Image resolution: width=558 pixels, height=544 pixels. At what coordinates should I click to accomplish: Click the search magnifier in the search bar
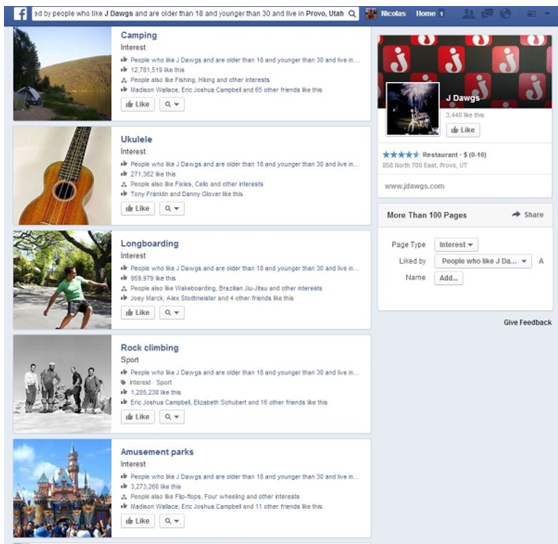(x=352, y=14)
